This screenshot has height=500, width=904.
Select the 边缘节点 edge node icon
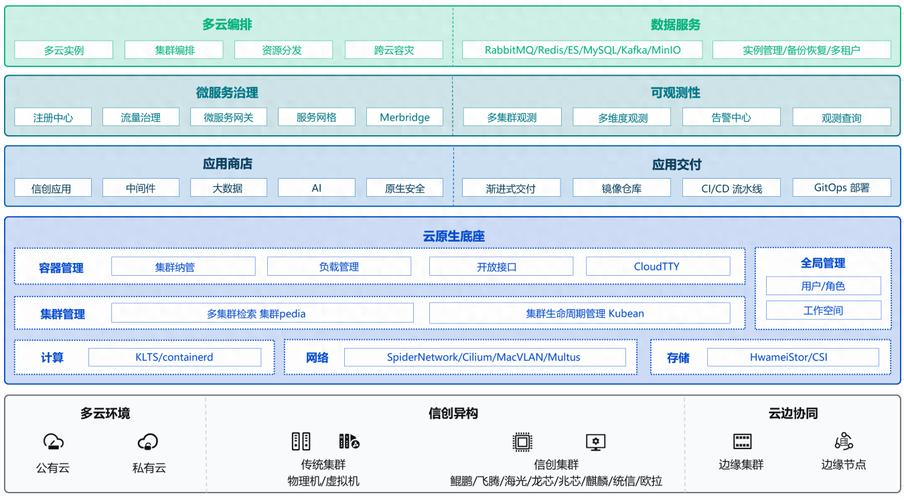[843, 441]
